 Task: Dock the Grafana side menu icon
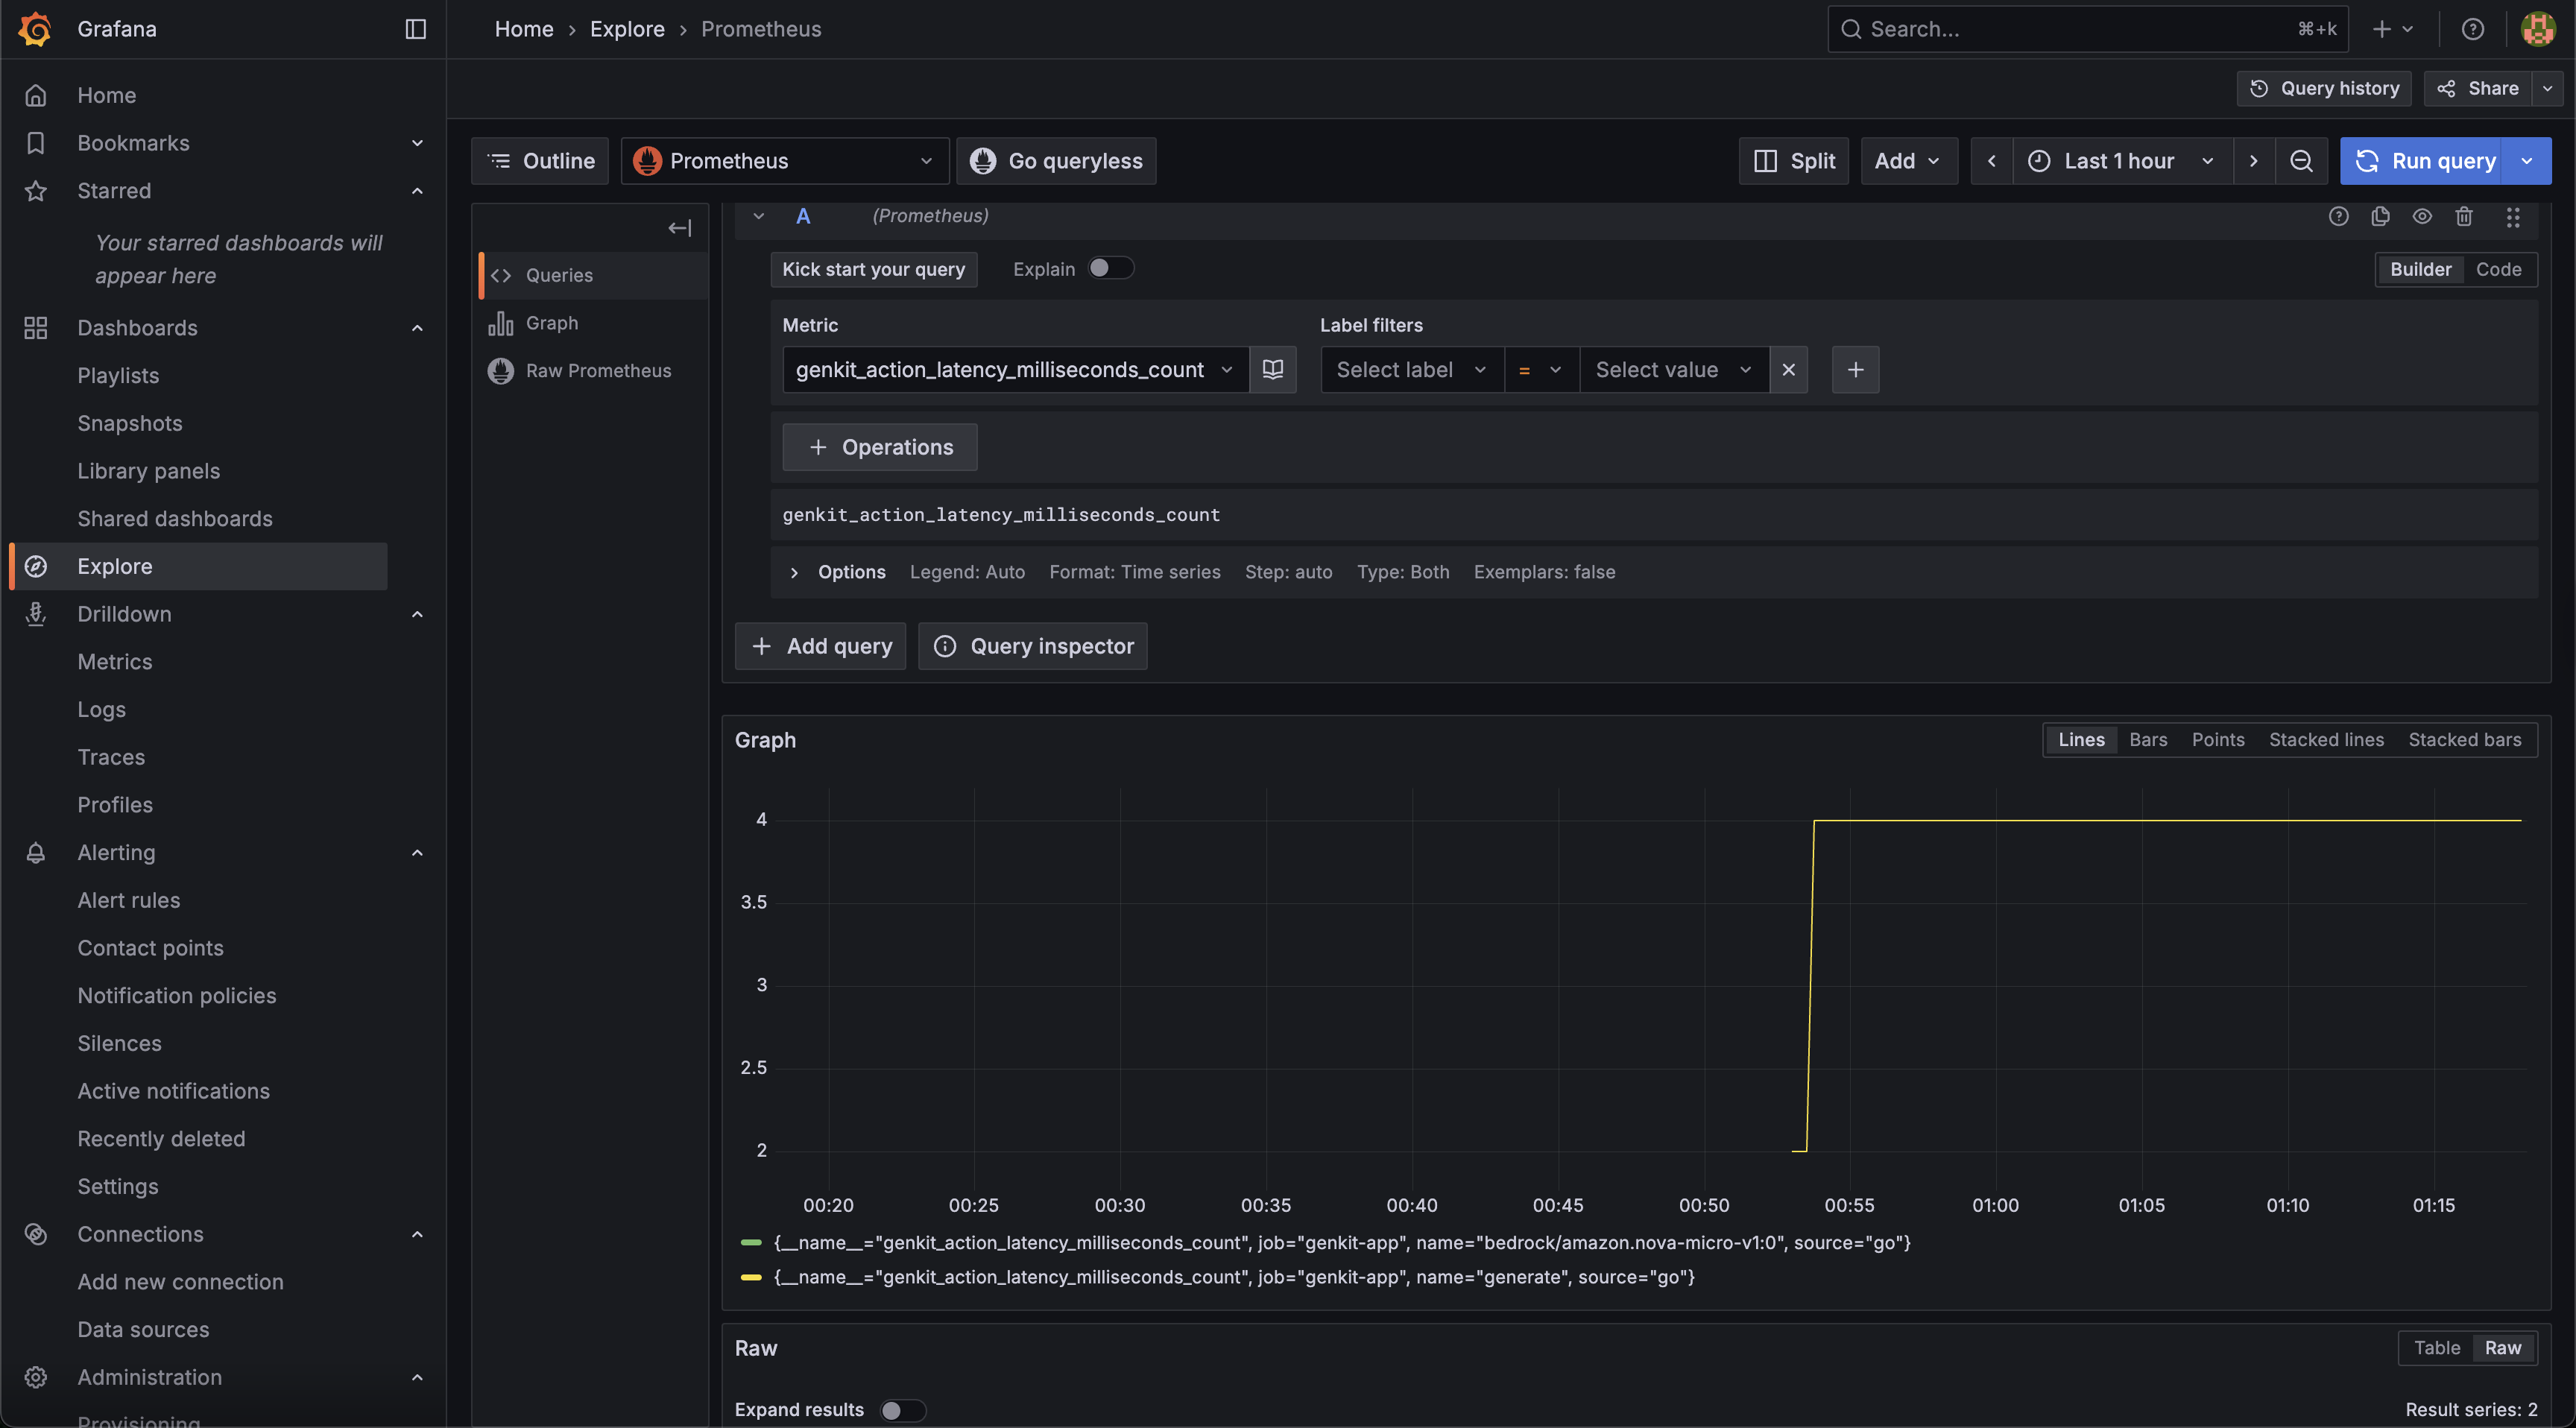point(416,29)
